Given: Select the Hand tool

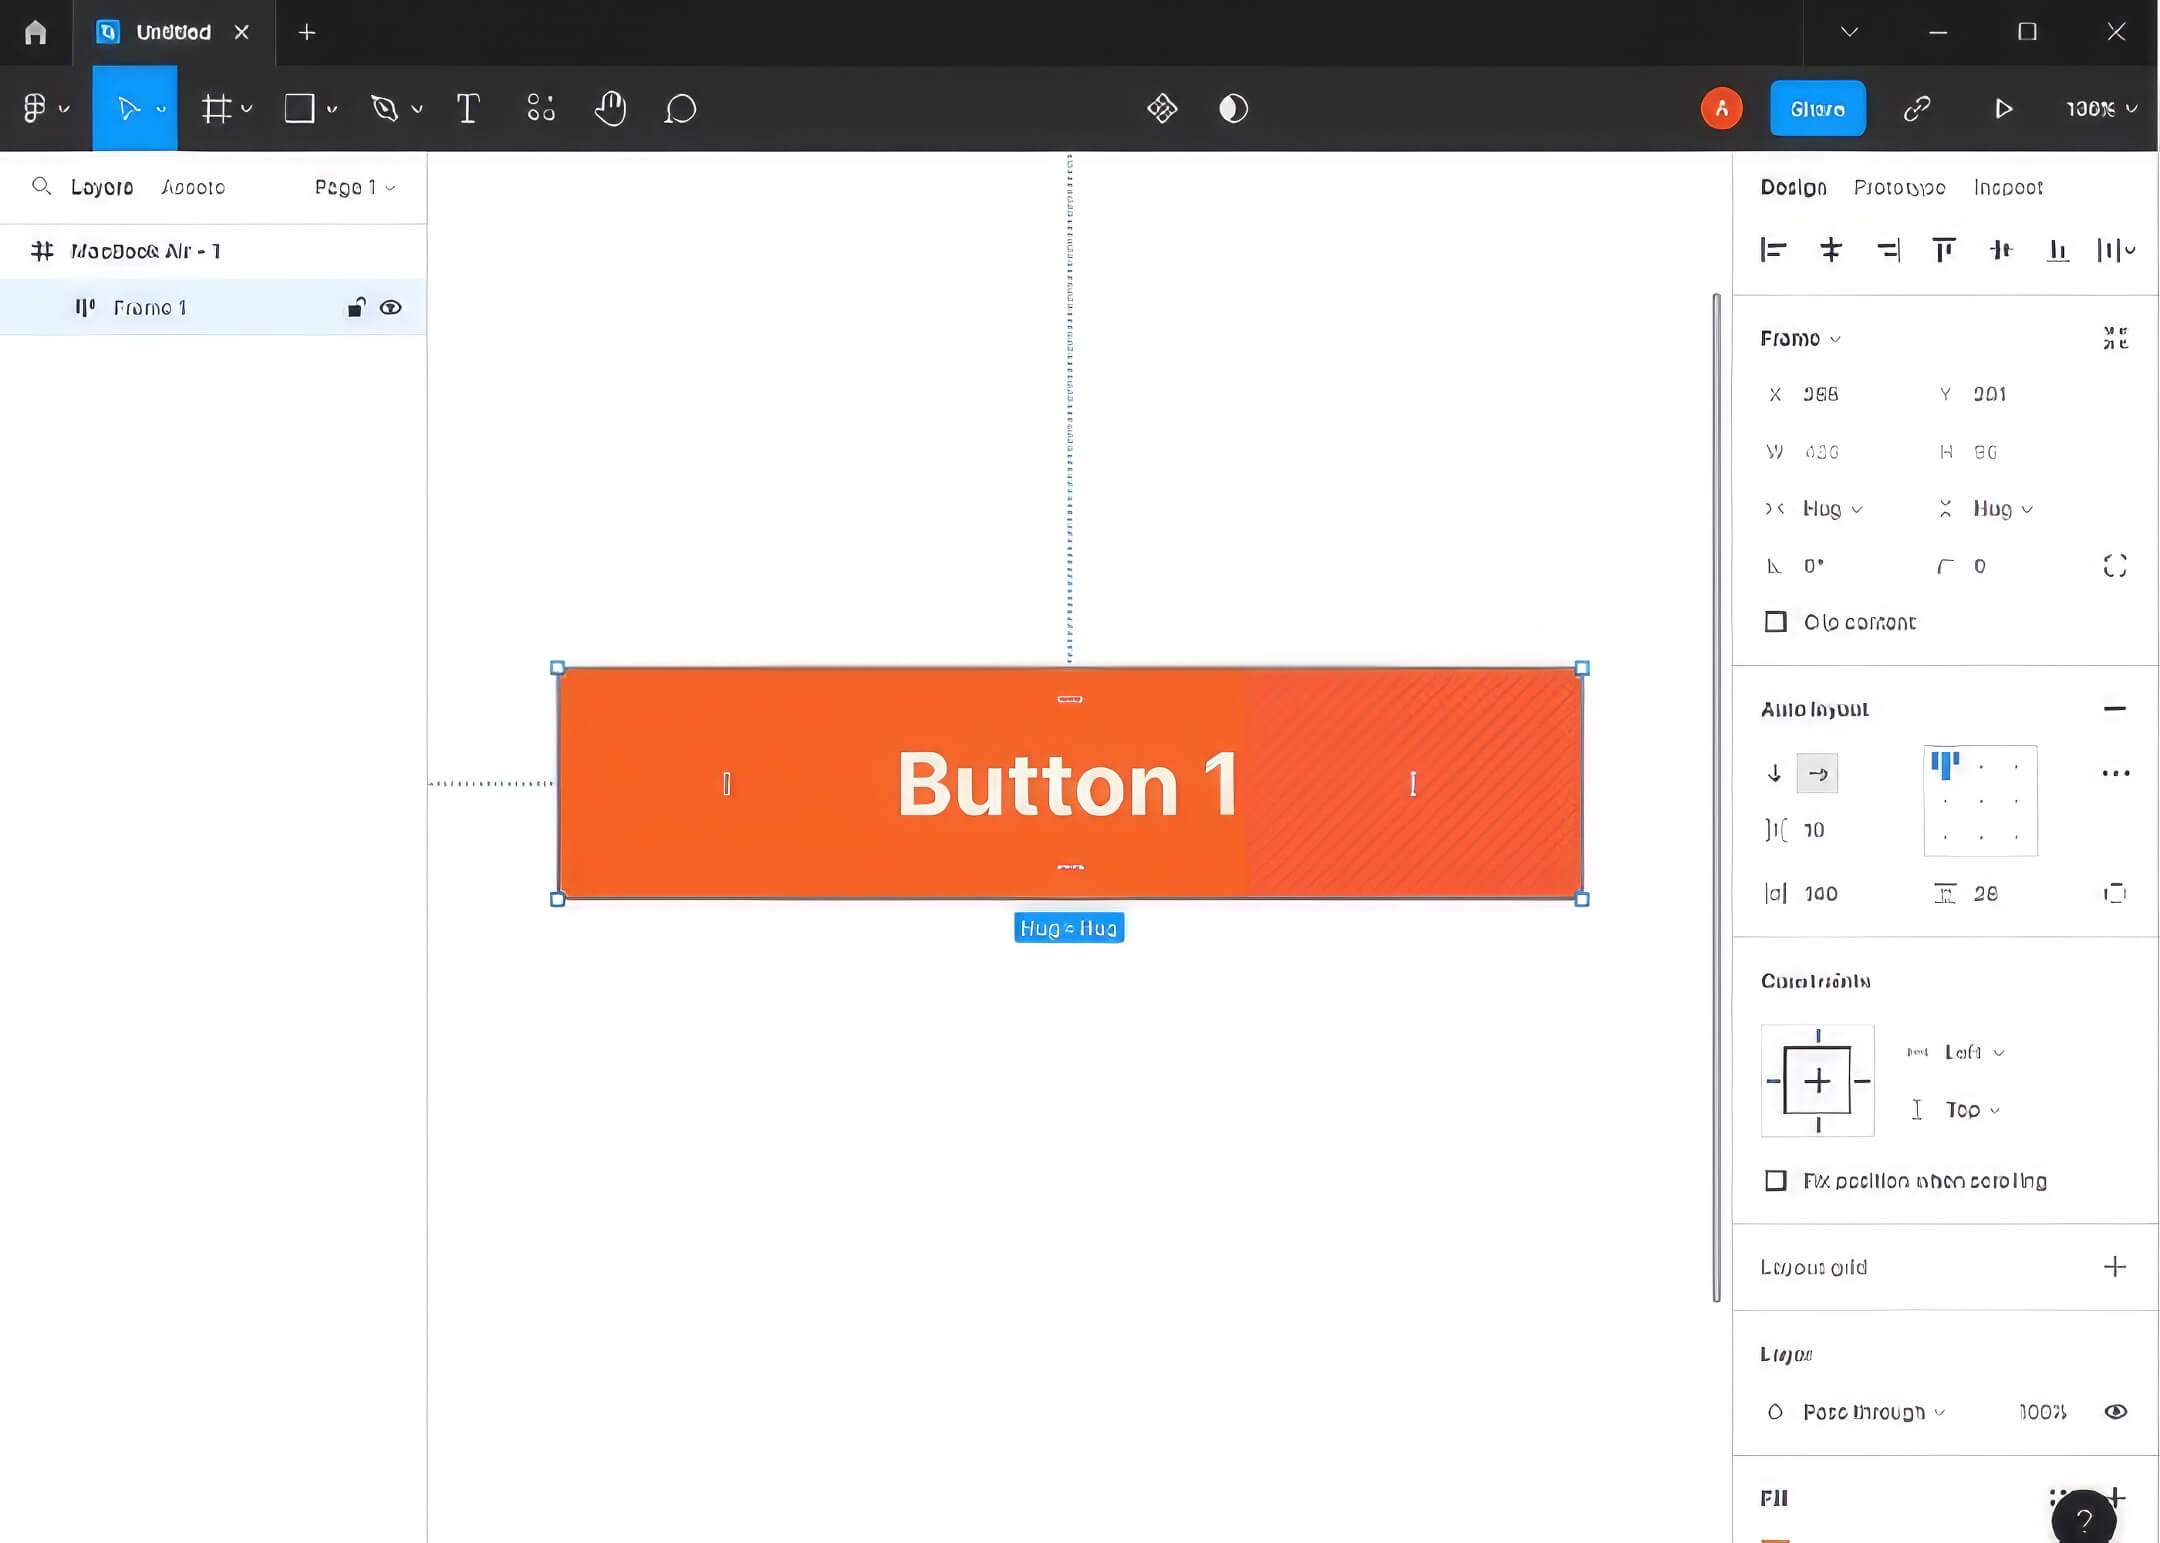Looking at the screenshot, I should coord(610,108).
